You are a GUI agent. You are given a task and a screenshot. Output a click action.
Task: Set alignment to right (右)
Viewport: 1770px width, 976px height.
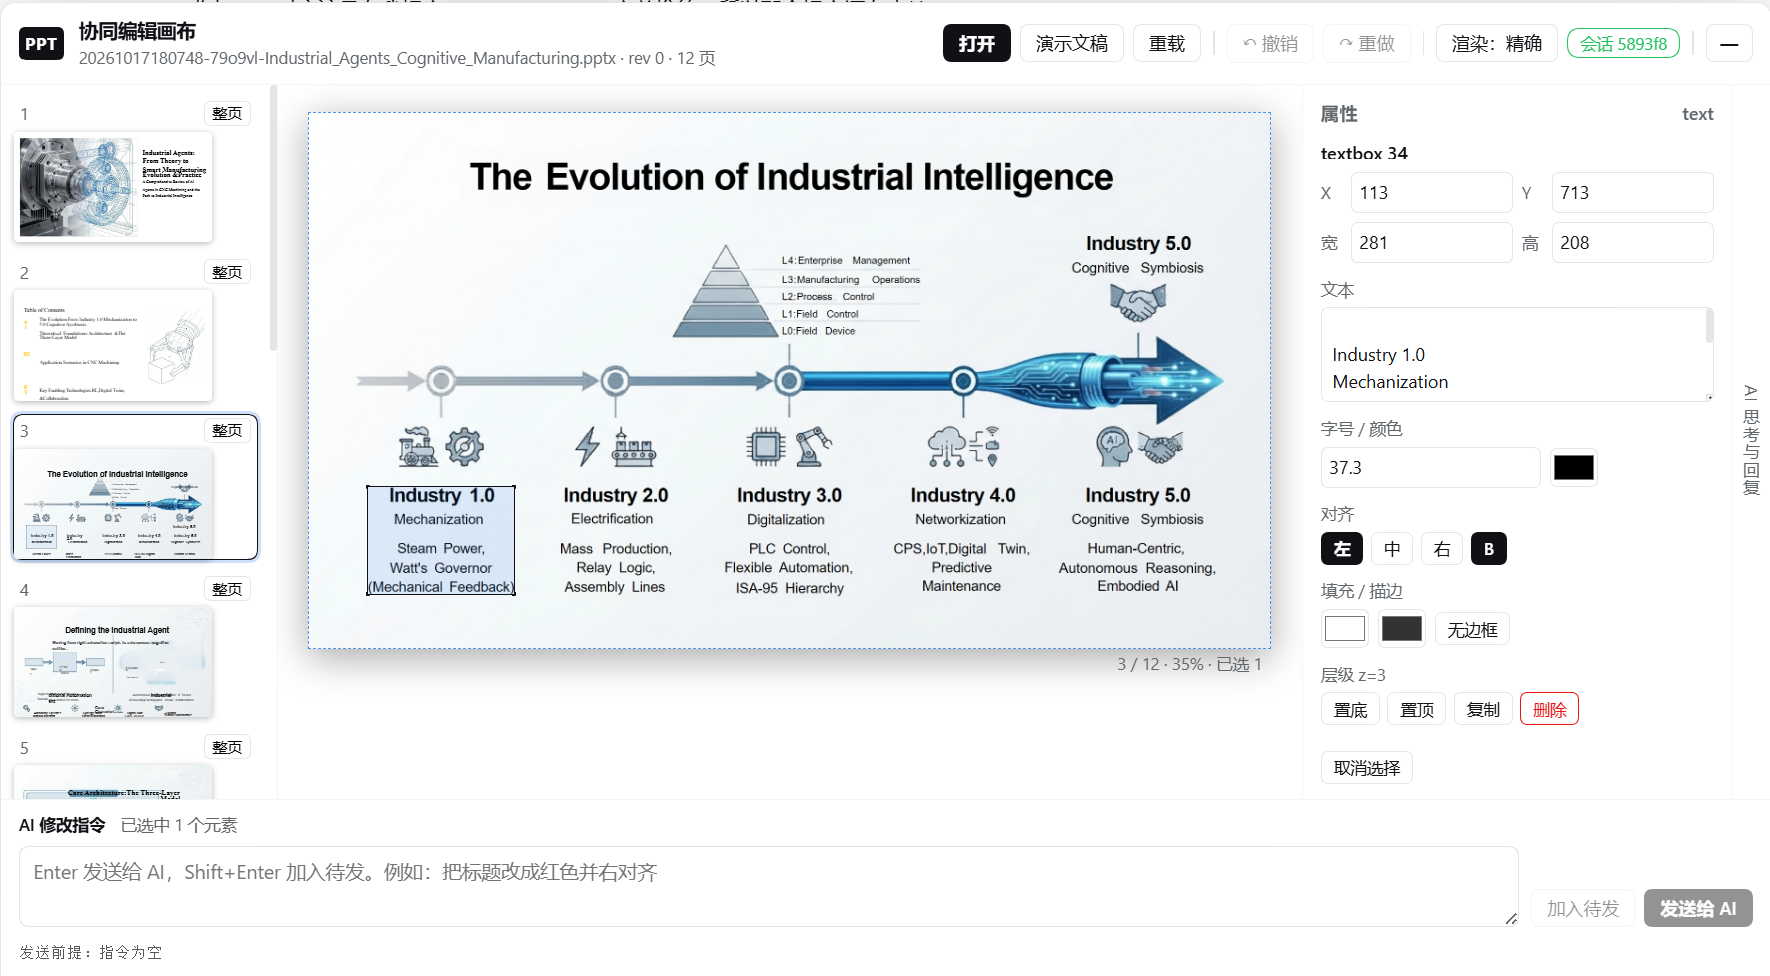coord(1441,549)
